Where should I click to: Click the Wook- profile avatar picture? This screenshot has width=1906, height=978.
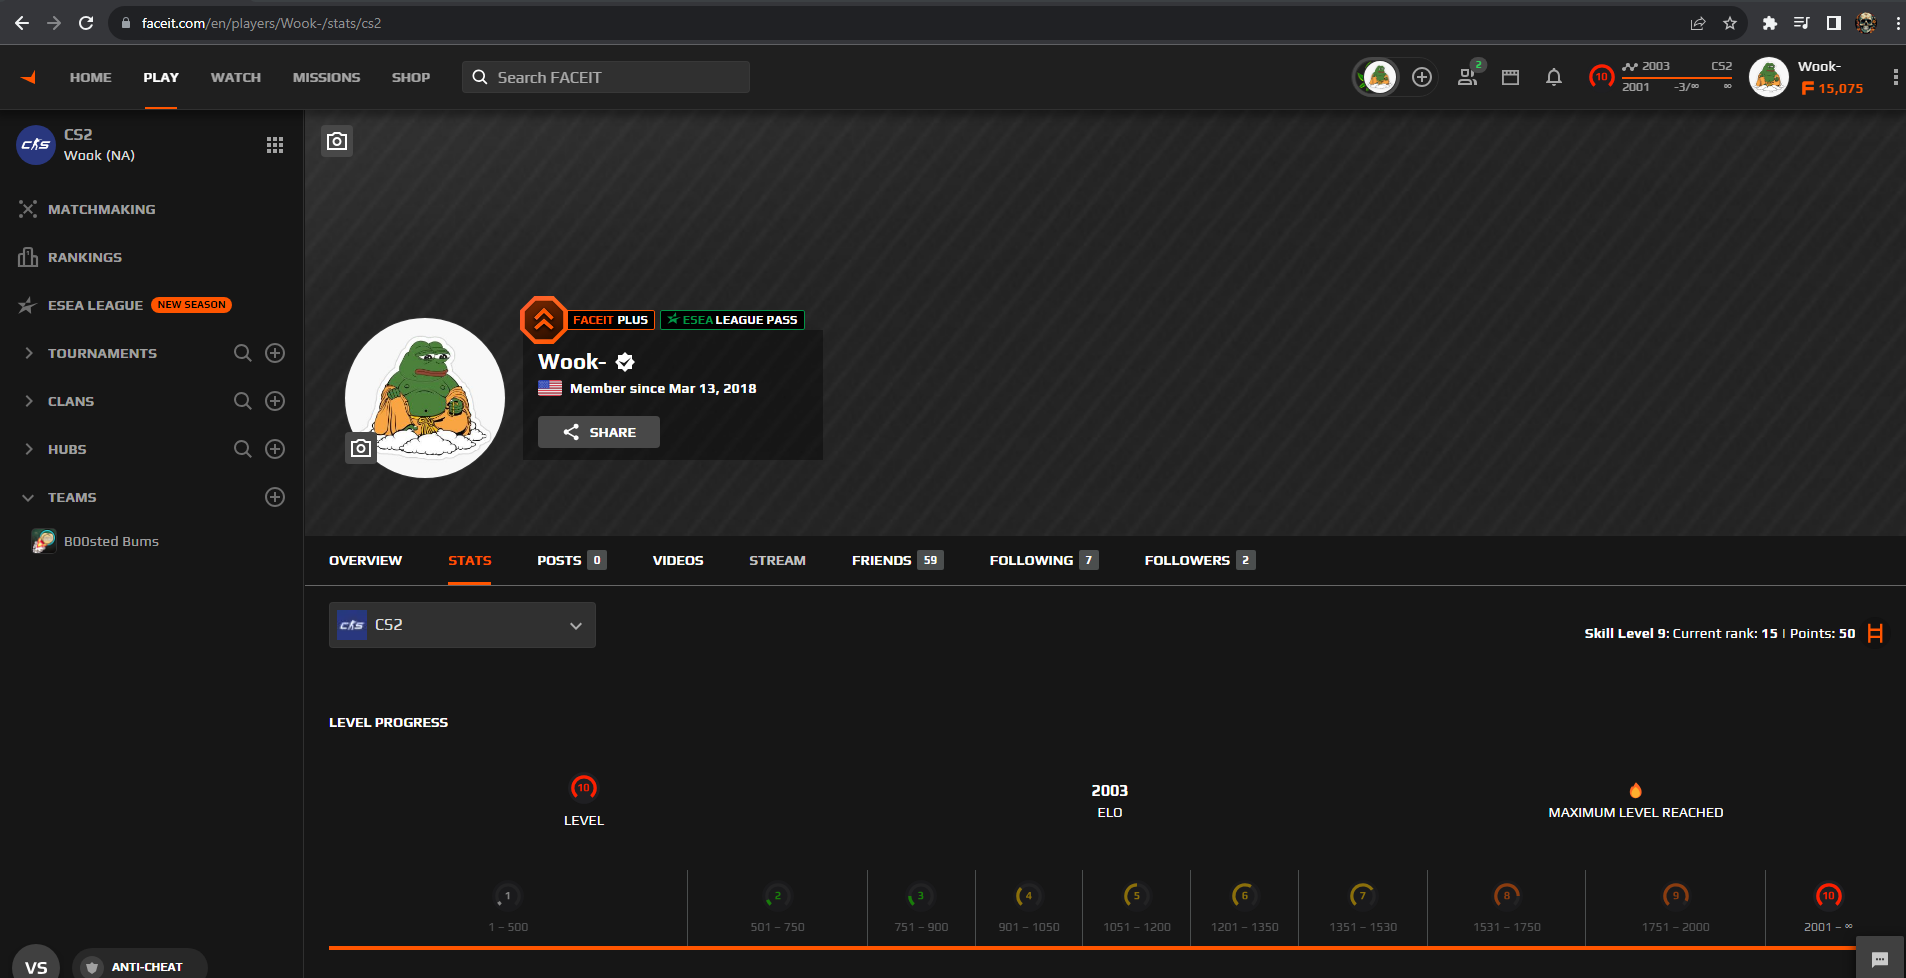pyautogui.click(x=425, y=398)
